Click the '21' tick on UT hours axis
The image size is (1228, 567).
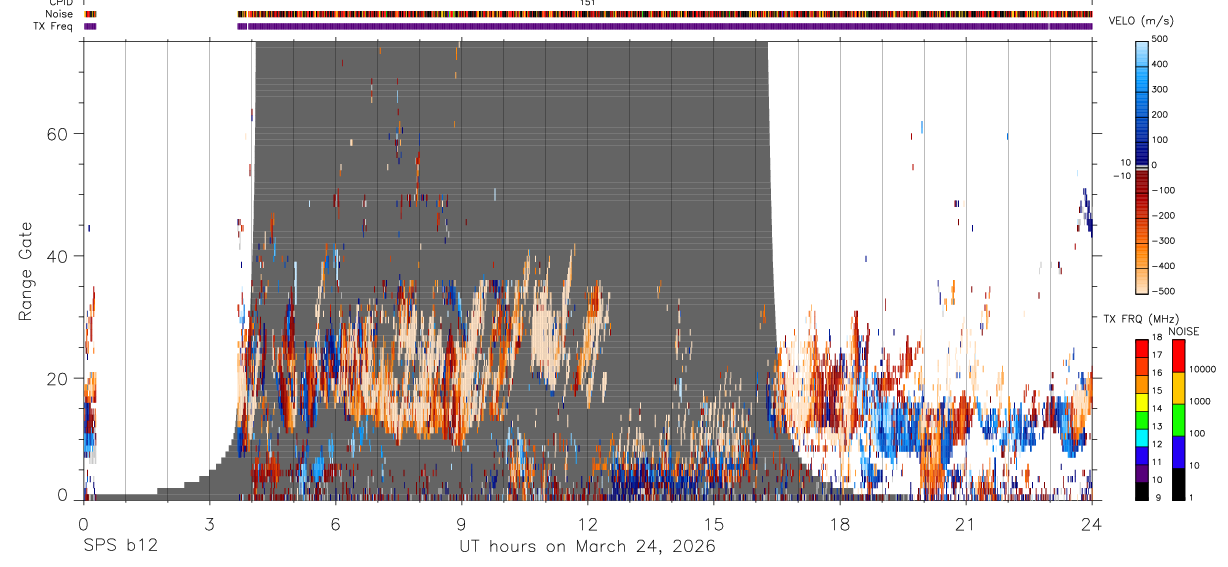click(x=966, y=523)
